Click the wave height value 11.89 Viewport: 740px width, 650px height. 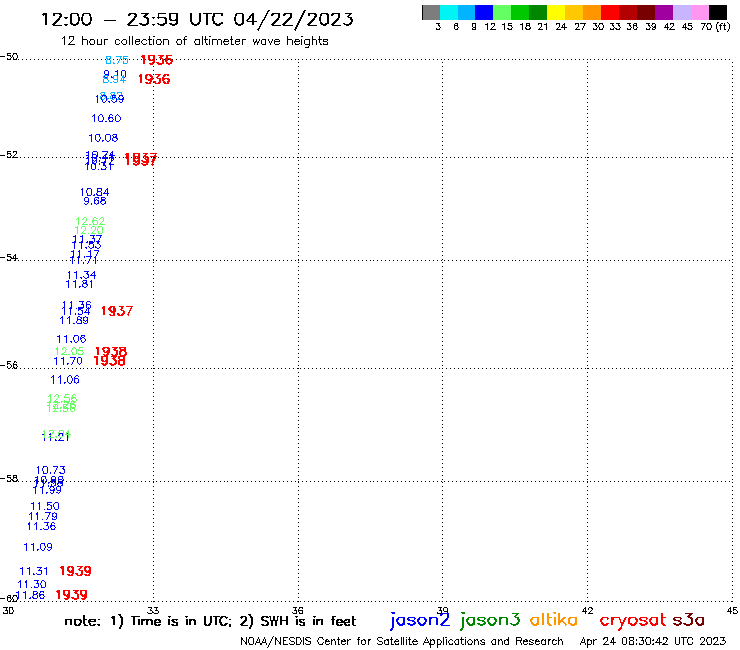coord(74,321)
